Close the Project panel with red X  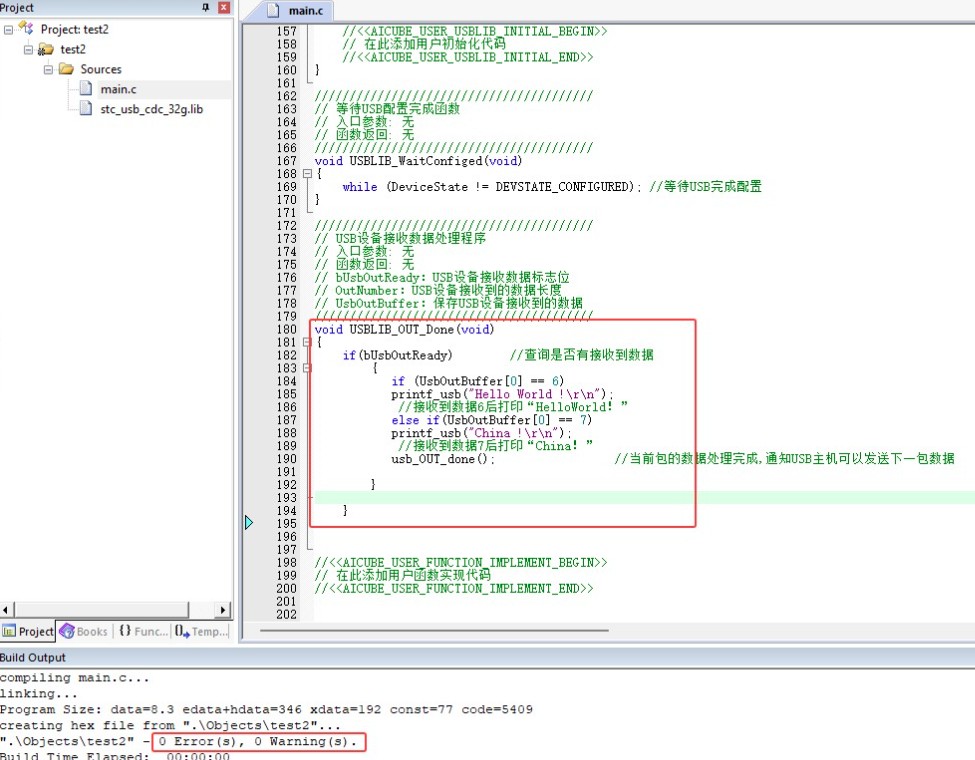pyautogui.click(x=223, y=8)
